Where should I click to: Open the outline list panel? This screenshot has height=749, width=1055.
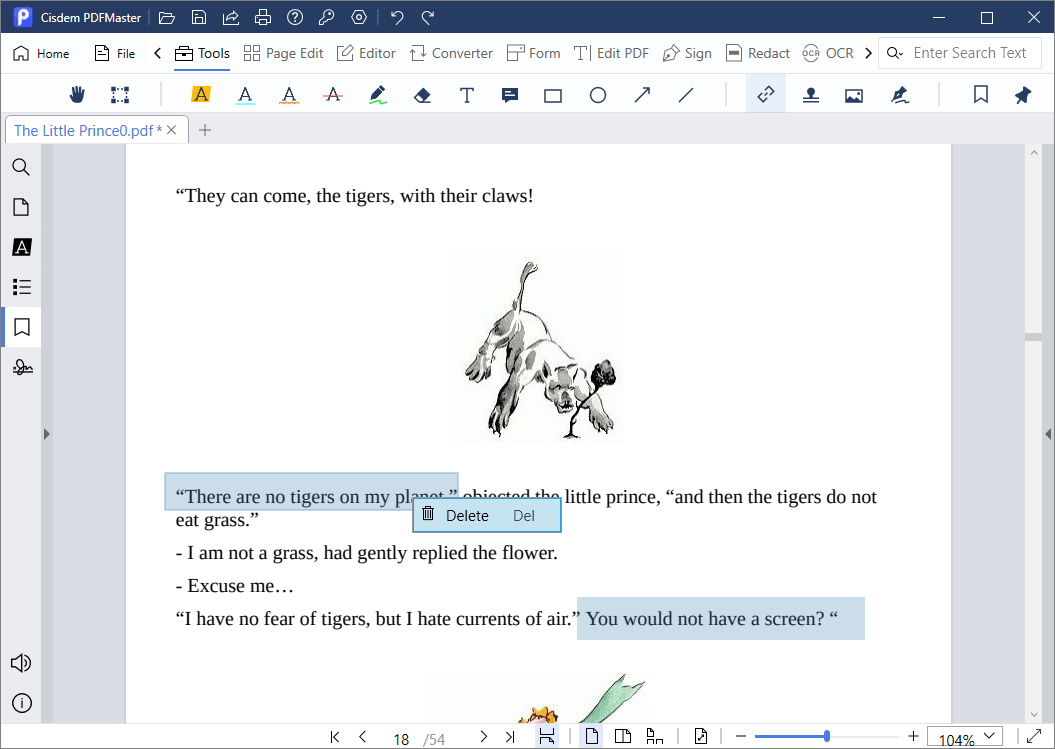pyautogui.click(x=22, y=287)
